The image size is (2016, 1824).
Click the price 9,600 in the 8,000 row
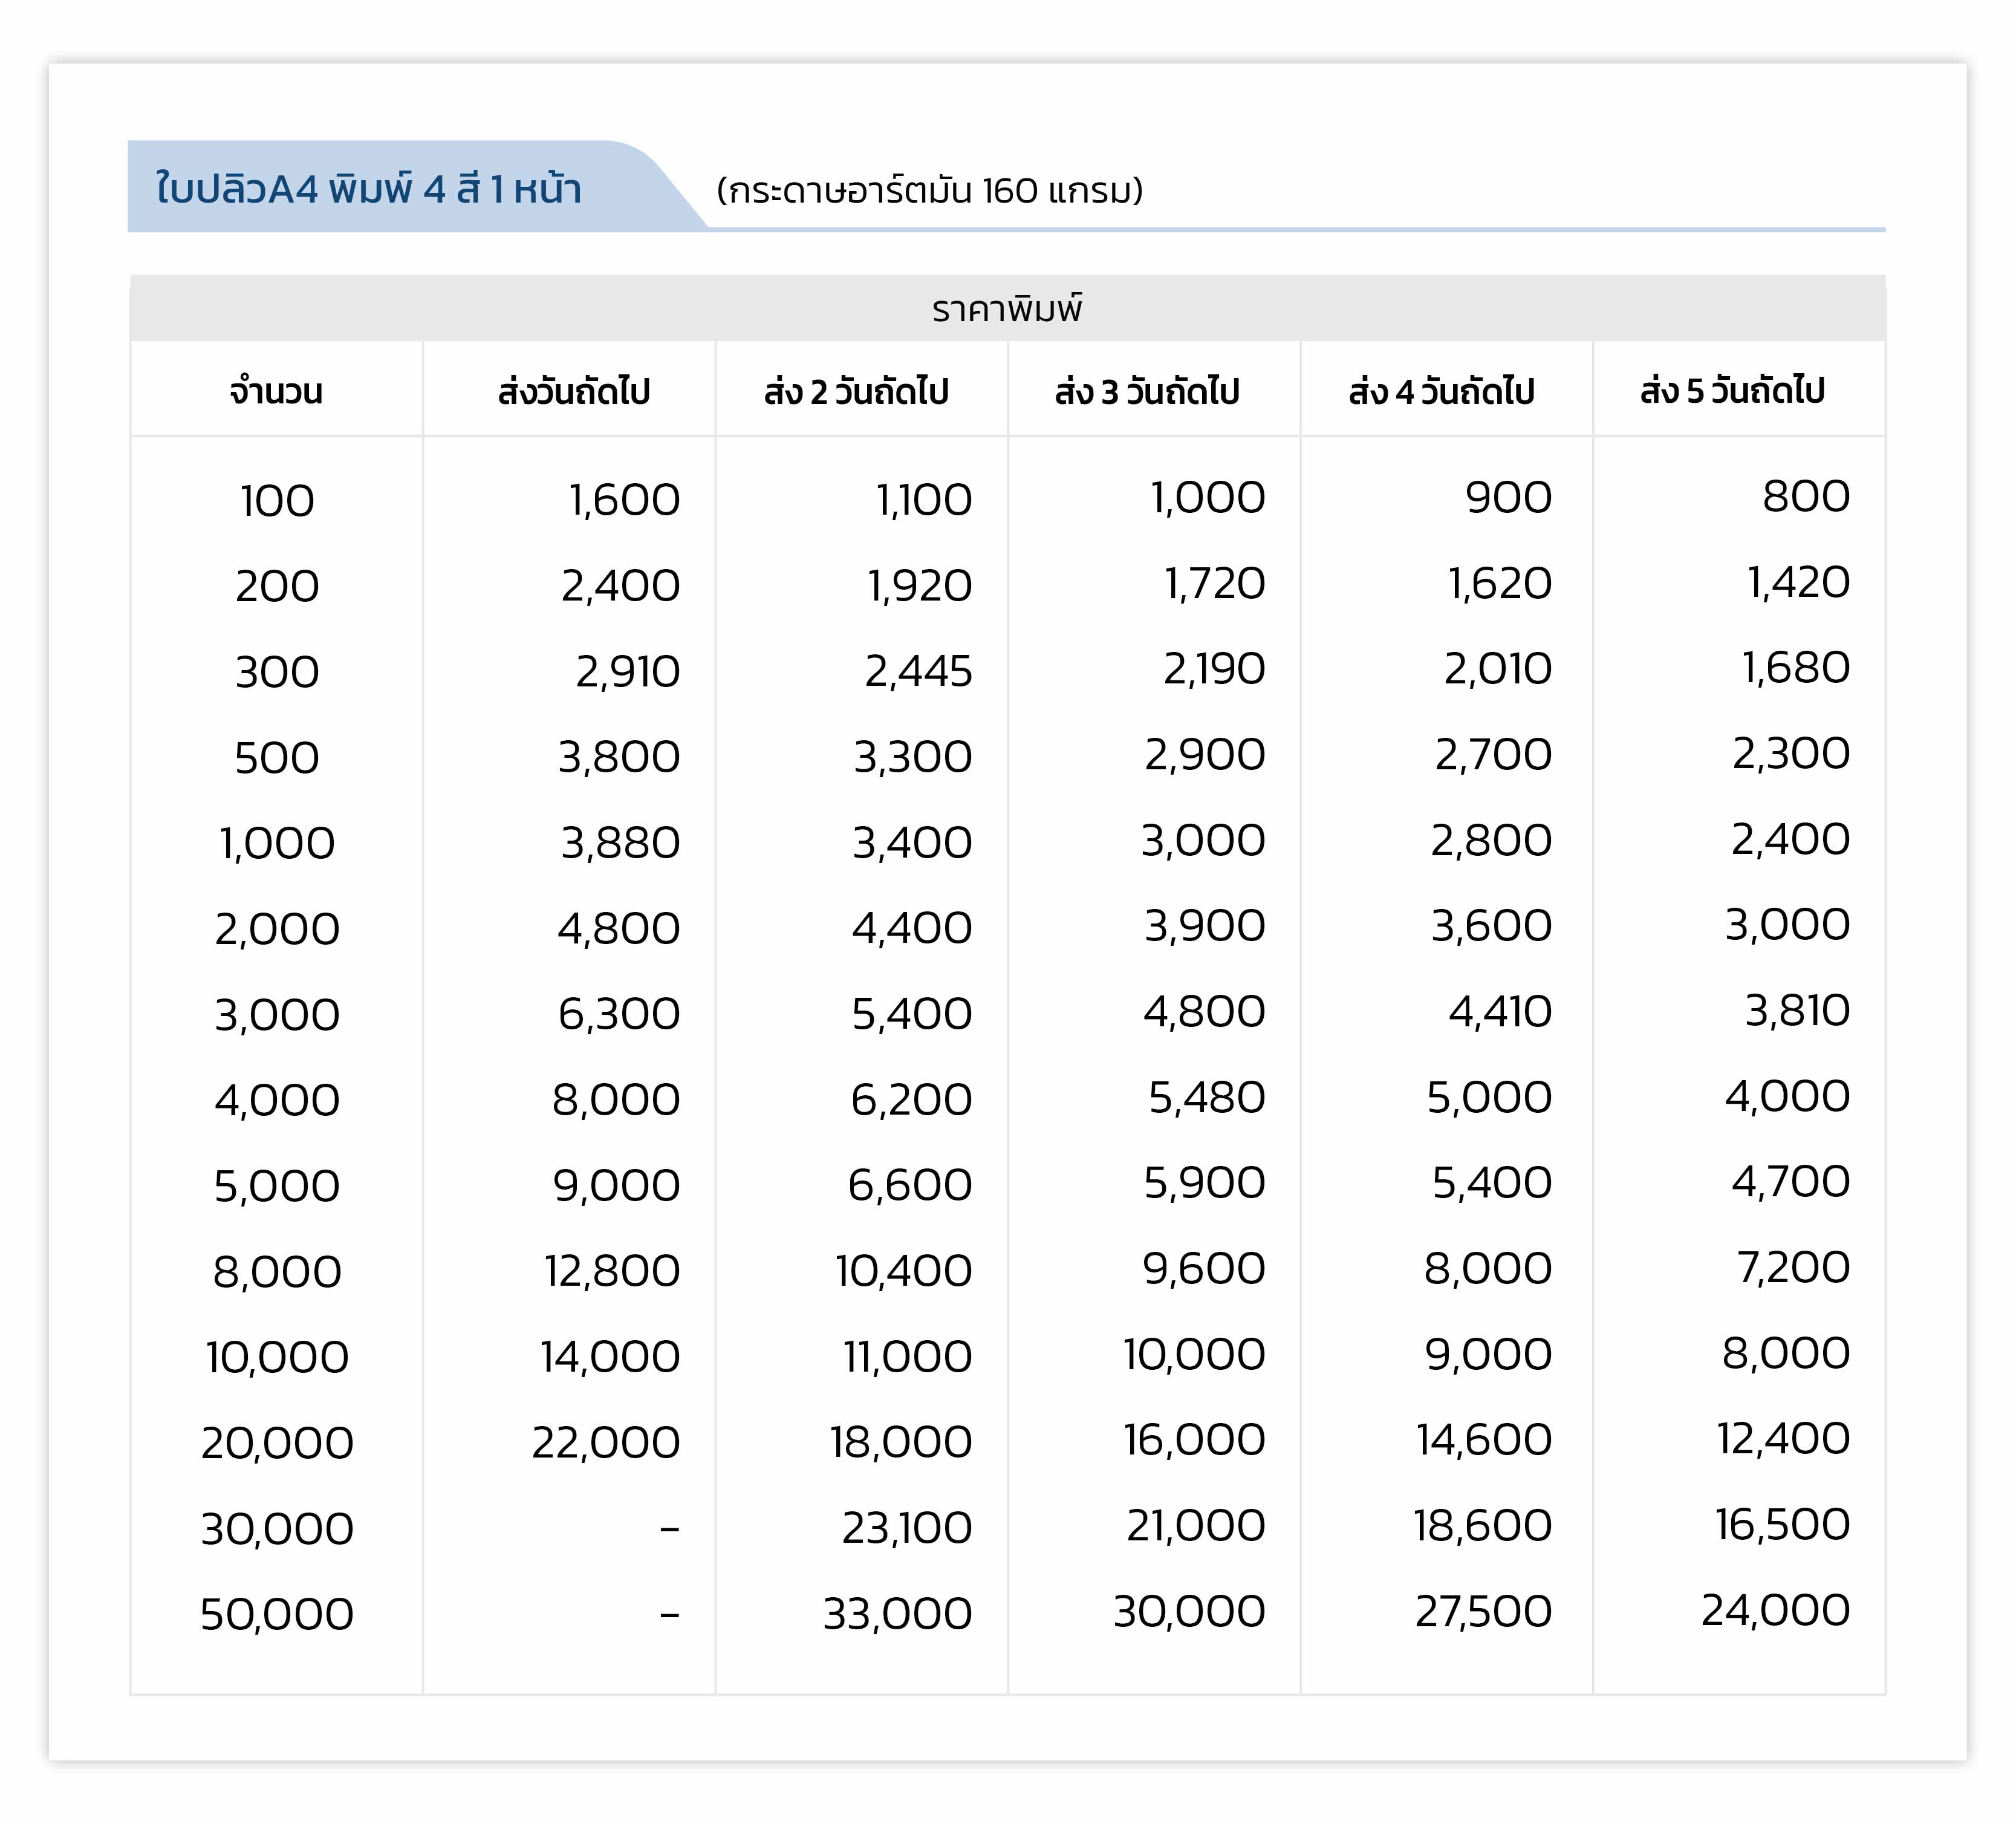click(1204, 1269)
